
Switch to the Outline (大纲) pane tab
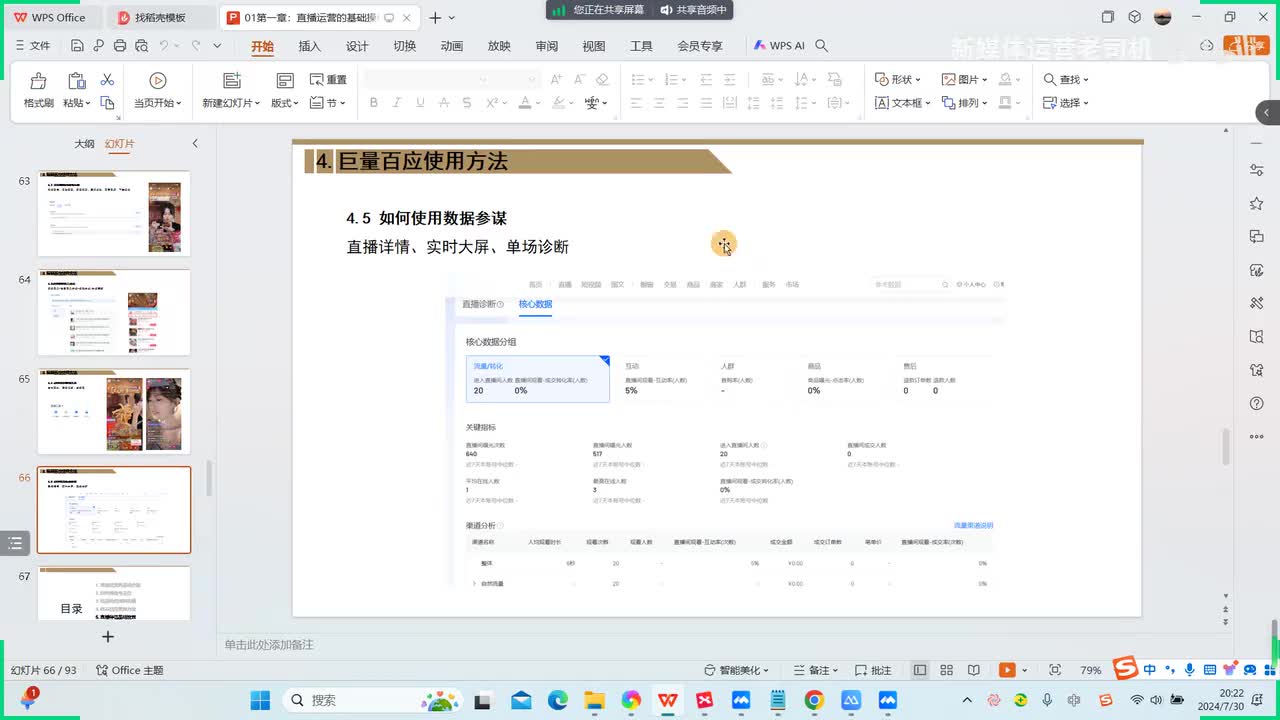click(85, 144)
